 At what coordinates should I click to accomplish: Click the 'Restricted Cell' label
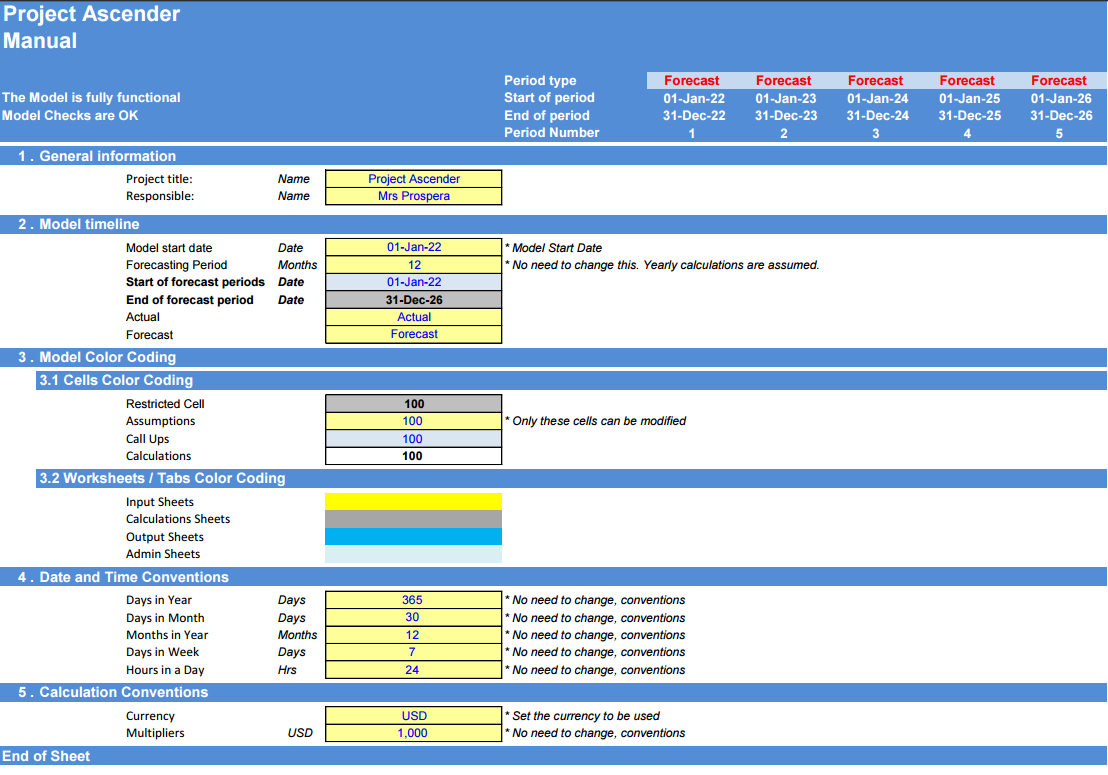pyautogui.click(x=165, y=404)
